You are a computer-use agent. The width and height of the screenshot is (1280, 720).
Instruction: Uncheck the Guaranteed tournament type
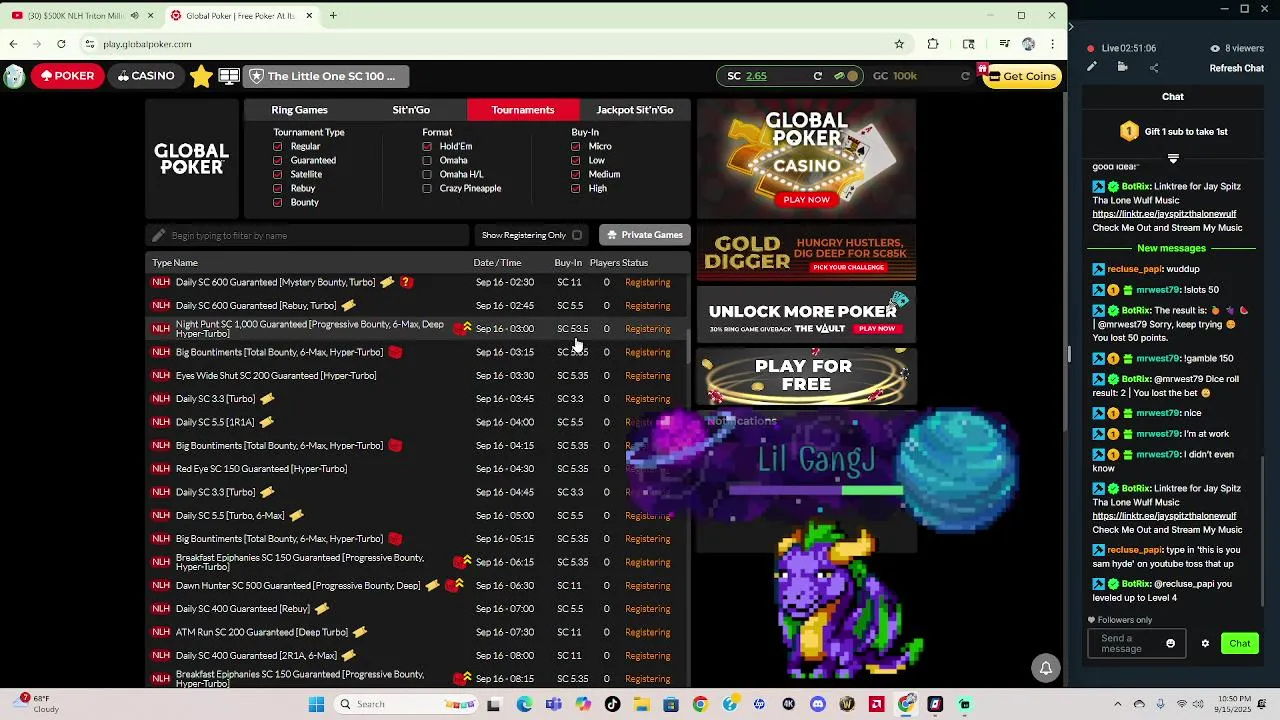[x=278, y=160]
